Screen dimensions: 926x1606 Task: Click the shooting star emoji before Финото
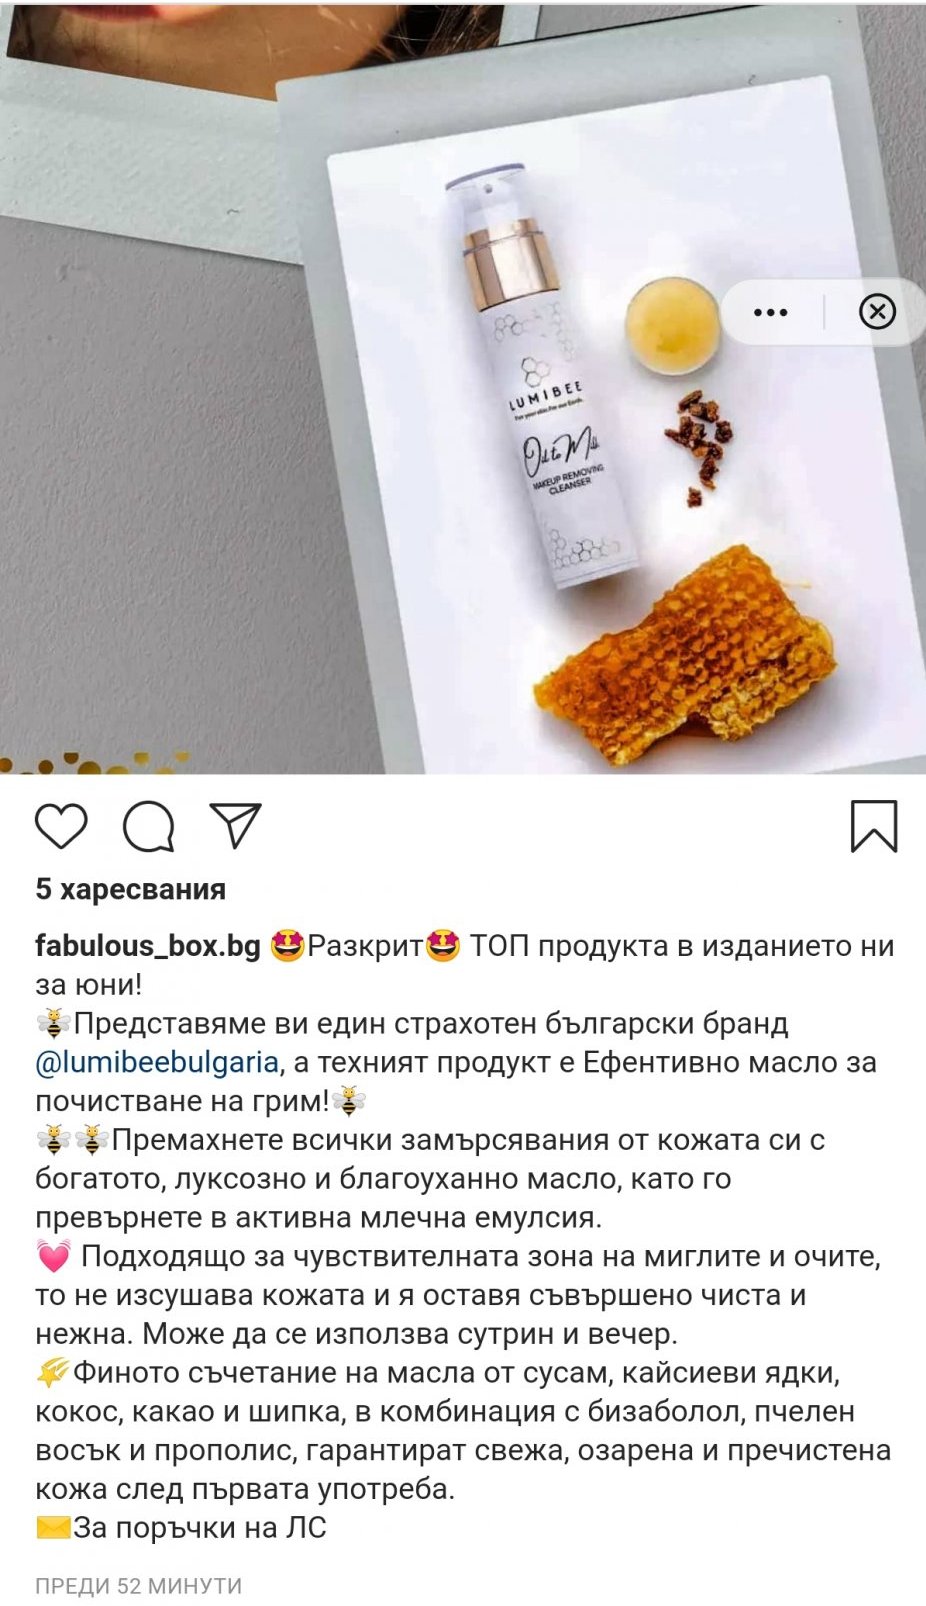(53, 1373)
